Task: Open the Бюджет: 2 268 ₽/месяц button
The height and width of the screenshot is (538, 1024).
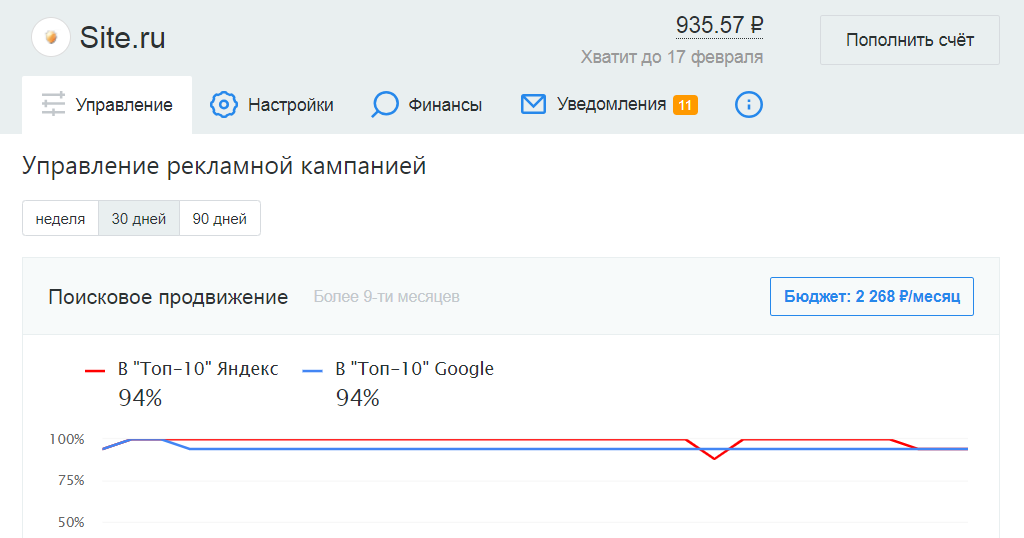Action: (872, 296)
